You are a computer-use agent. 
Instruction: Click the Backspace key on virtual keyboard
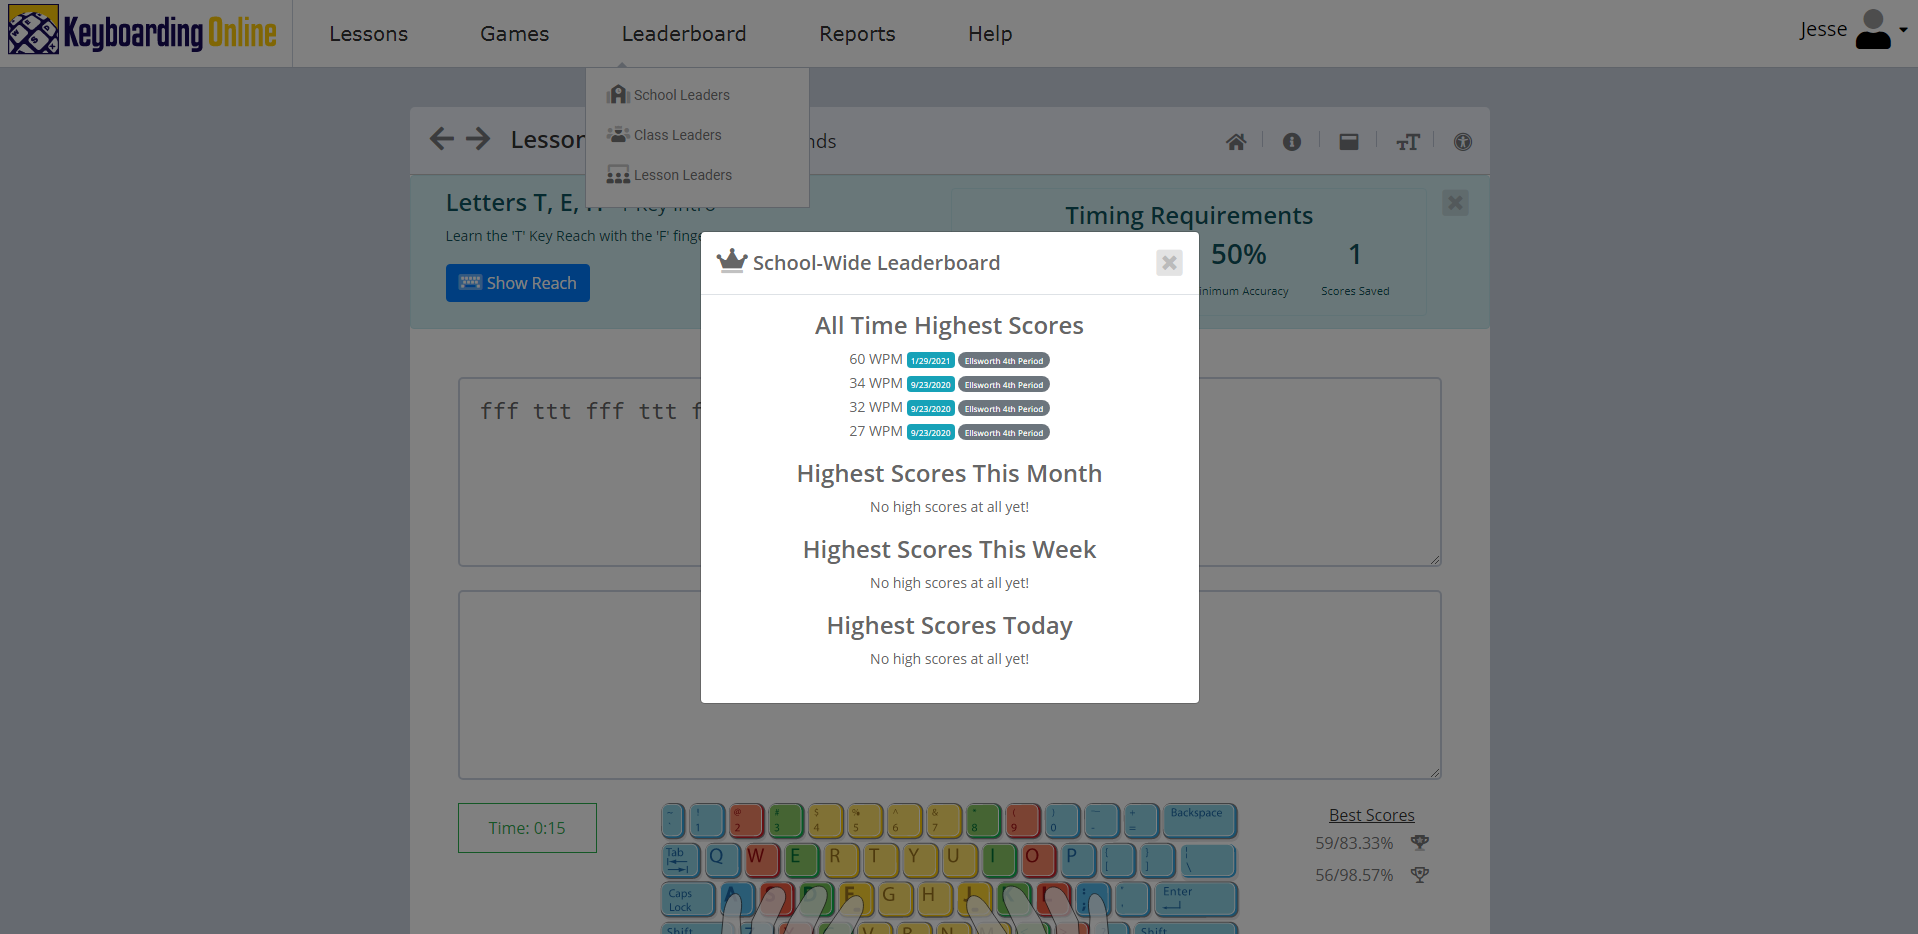pyautogui.click(x=1198, y=820)
